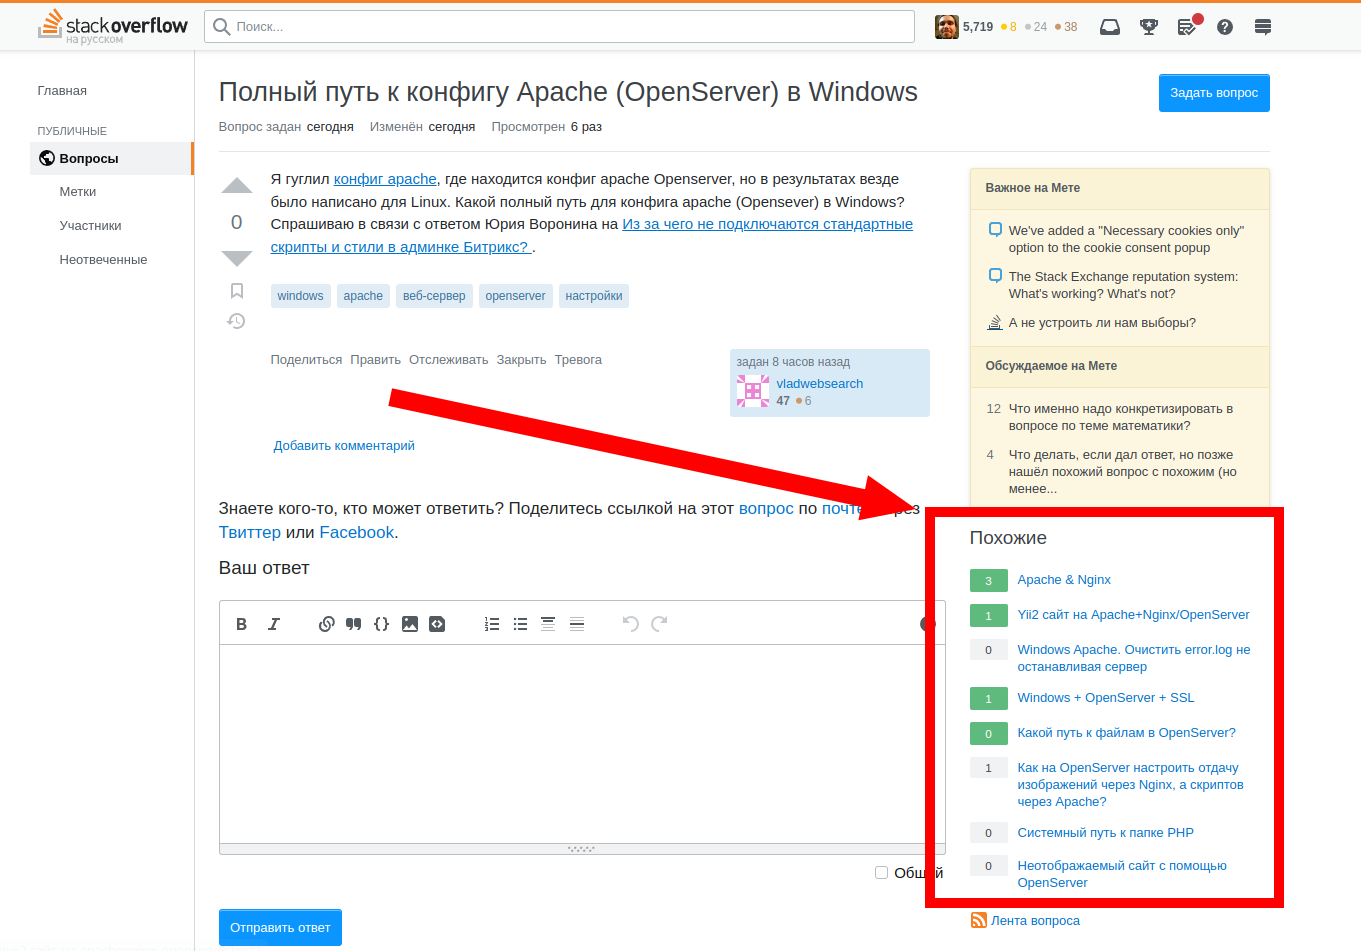
Task: Click the Тревога flag link
Action: click(579, 360)
